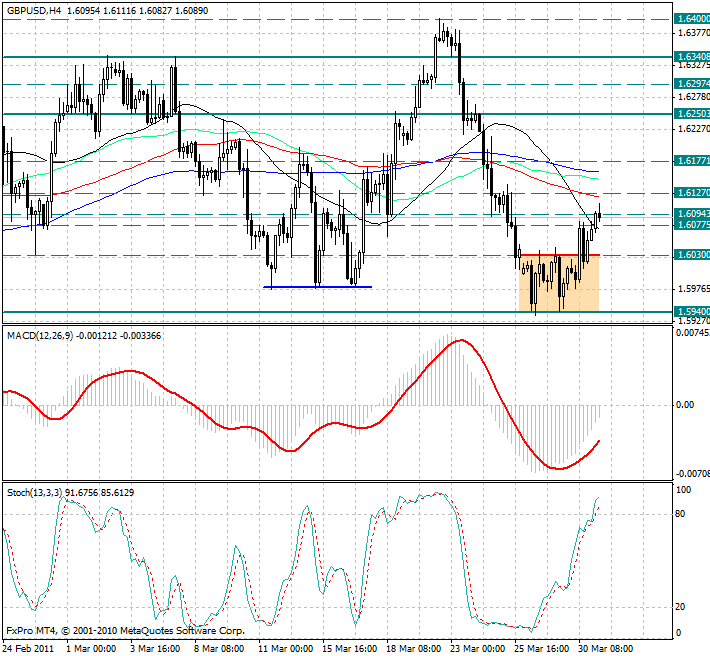This screenshot has height=656, width=710.
Task: Select the blue horizontal support line
Action: coord(317,287)
